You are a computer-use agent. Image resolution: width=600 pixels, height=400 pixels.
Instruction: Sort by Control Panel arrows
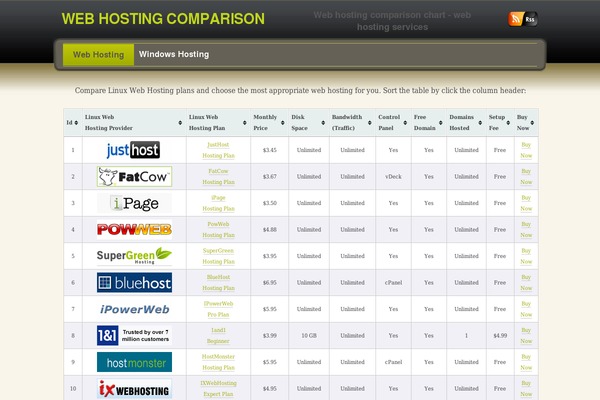pyautogui.click(x=405, y=122)
